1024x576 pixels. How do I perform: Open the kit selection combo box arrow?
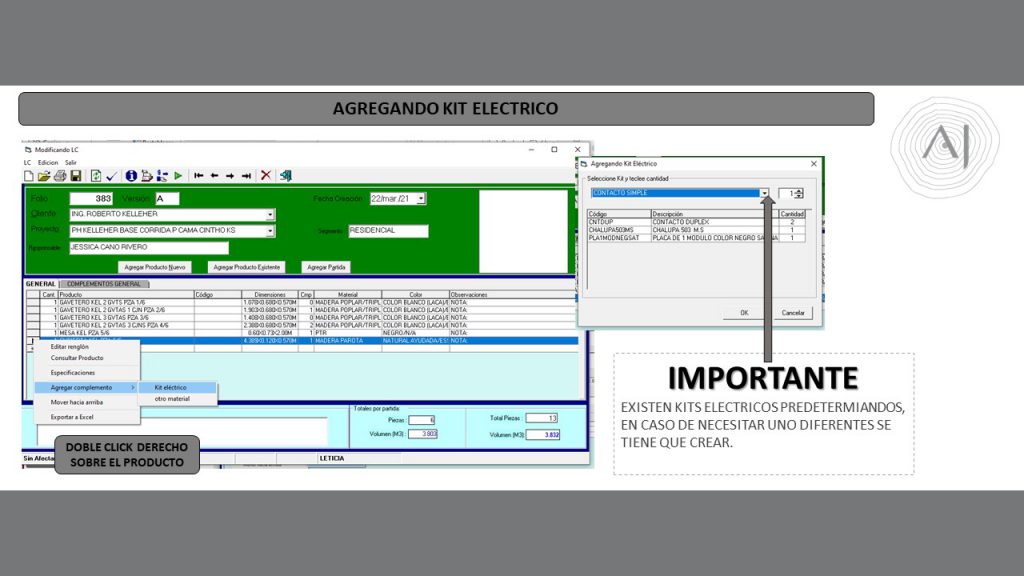tap(765, 194)
